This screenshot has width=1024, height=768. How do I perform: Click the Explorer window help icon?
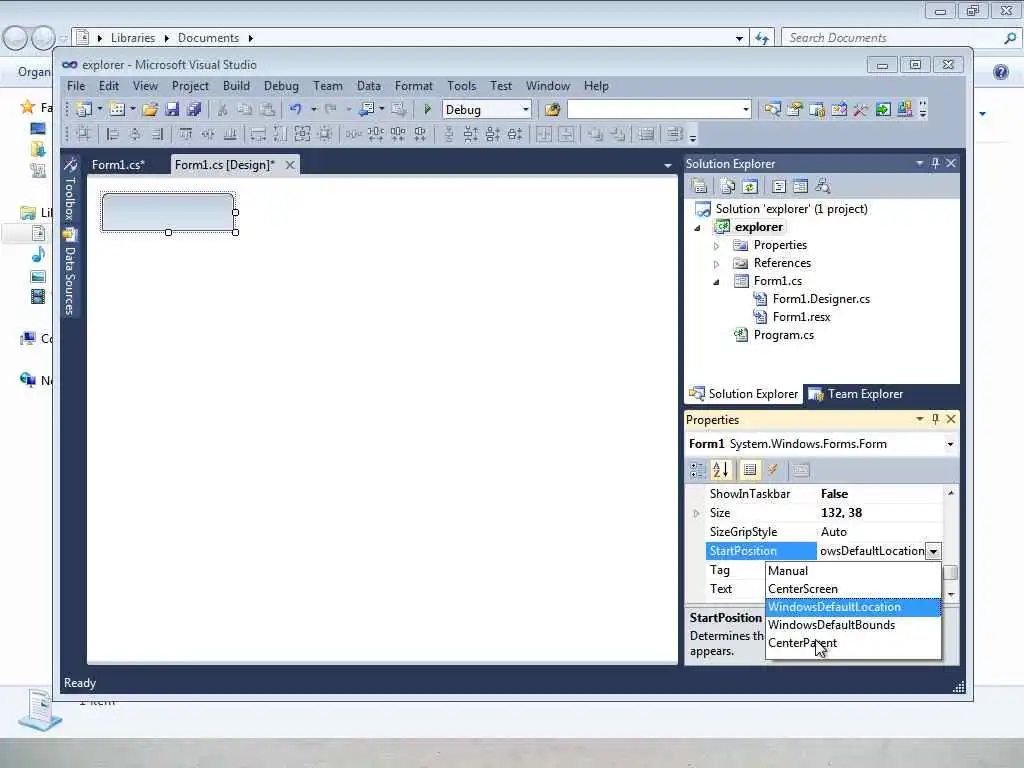[x=1000, y=72]
